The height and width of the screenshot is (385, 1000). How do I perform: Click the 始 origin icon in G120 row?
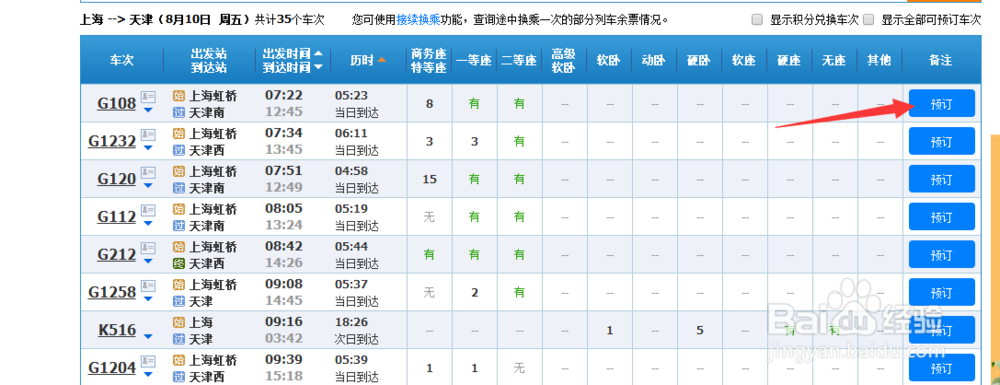(x=179, y=171)
